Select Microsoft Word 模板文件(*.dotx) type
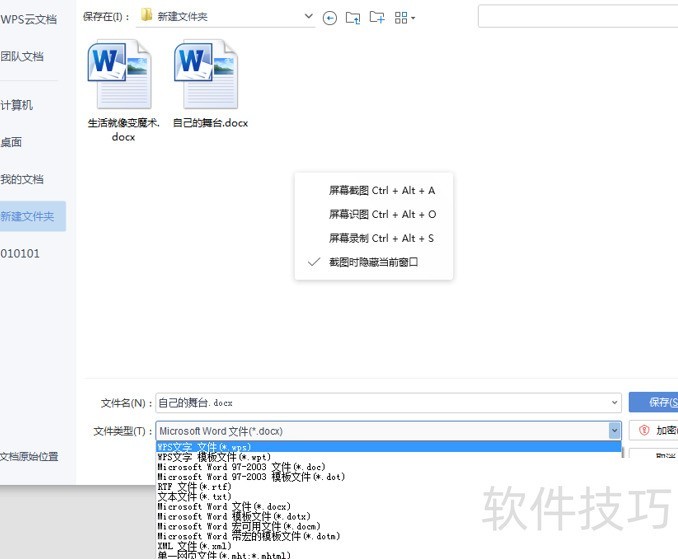This screenshot has width=678, height=559. point(388,516)
